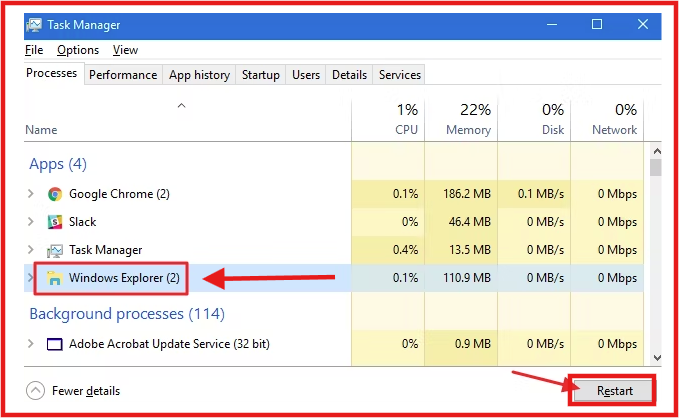The height and width of the screenshot is (418, 679).
Task: Switch to the Performance tab
Action: pyautogui.click(x=123, y=75)
